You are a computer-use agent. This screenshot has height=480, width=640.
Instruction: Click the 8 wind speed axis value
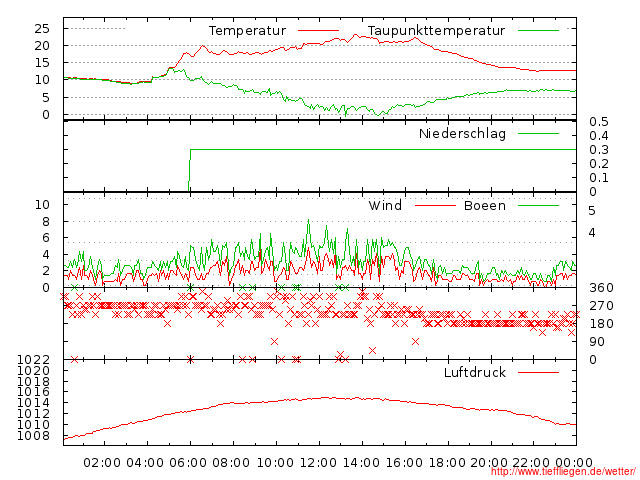click(46, 222)
